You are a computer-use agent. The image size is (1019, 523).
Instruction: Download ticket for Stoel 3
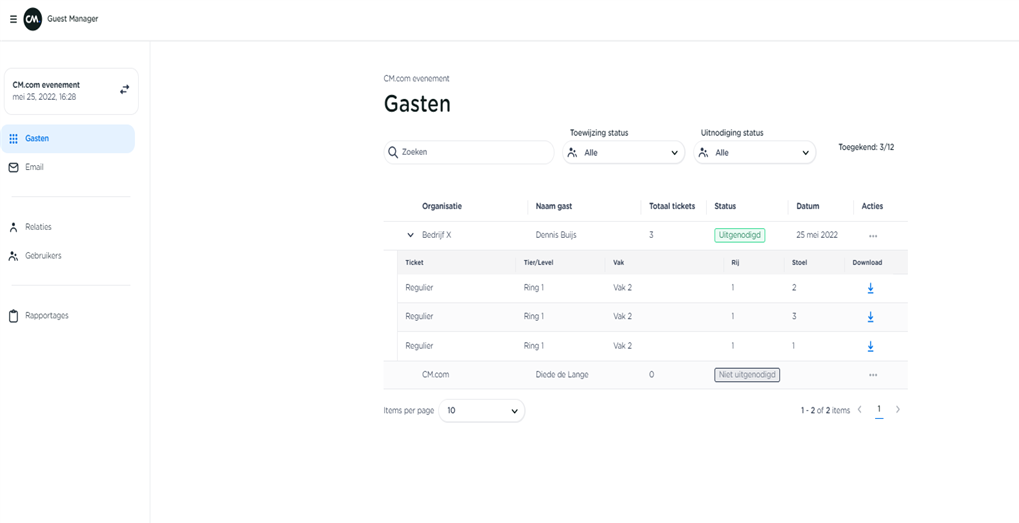[x=870, y=317]
